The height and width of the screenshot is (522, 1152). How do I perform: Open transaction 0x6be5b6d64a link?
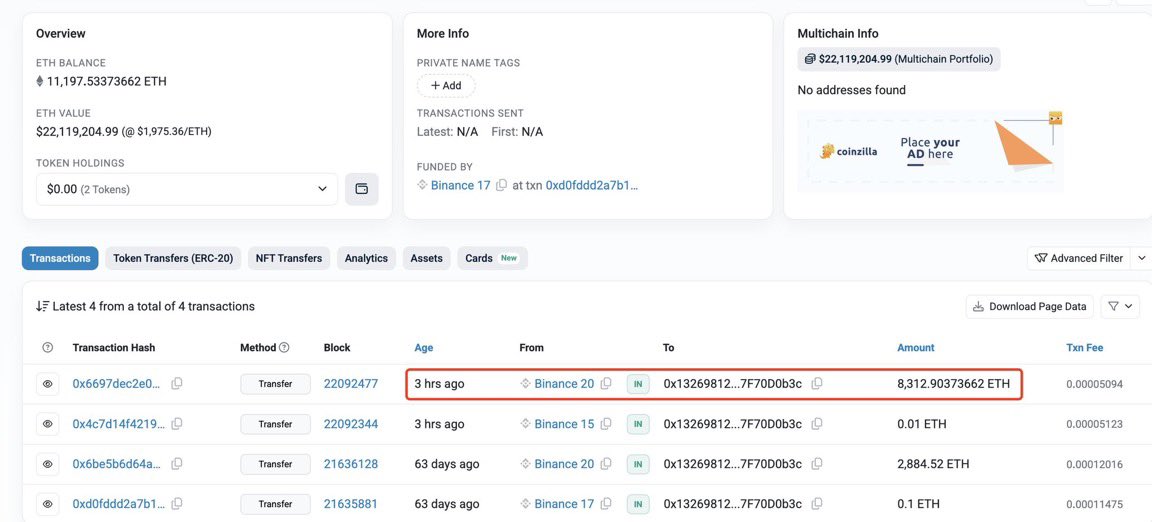coord(118,464)
